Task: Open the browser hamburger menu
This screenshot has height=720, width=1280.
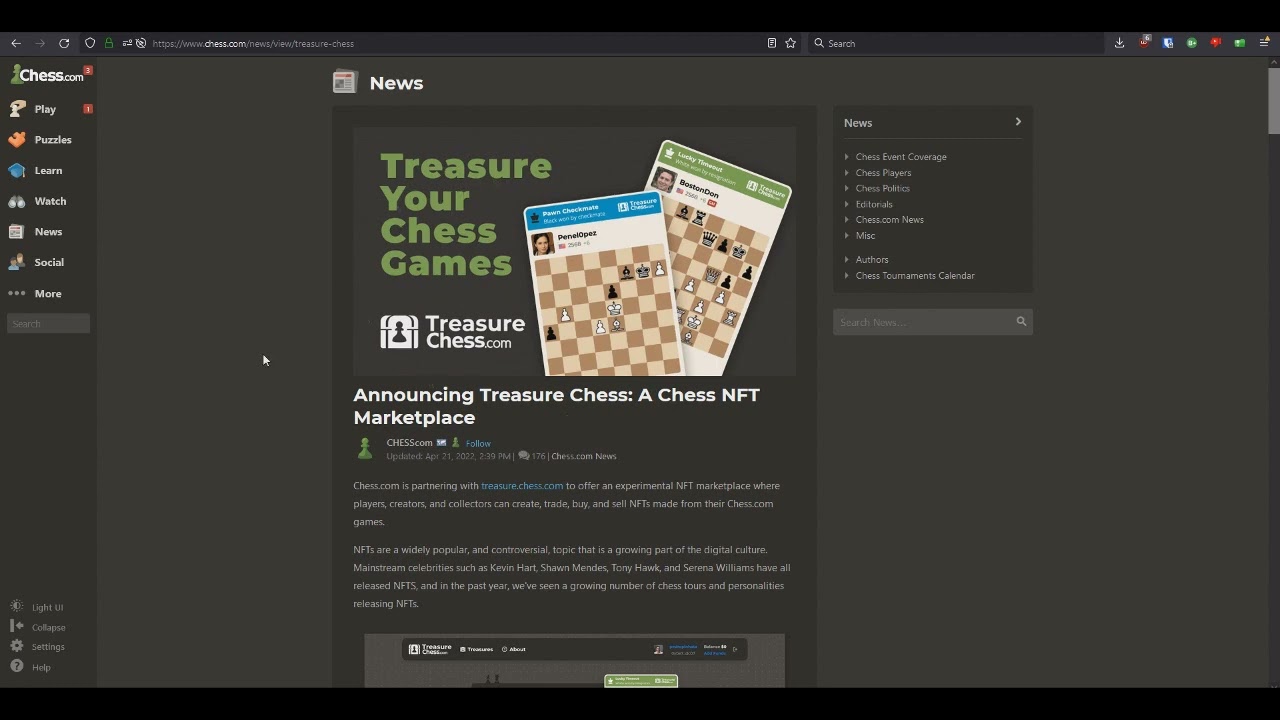Action: point(1264,43)
